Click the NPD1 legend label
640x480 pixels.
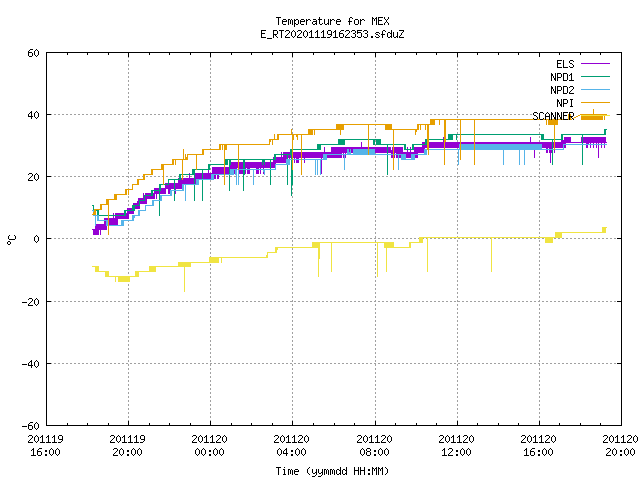coord(562,77)
